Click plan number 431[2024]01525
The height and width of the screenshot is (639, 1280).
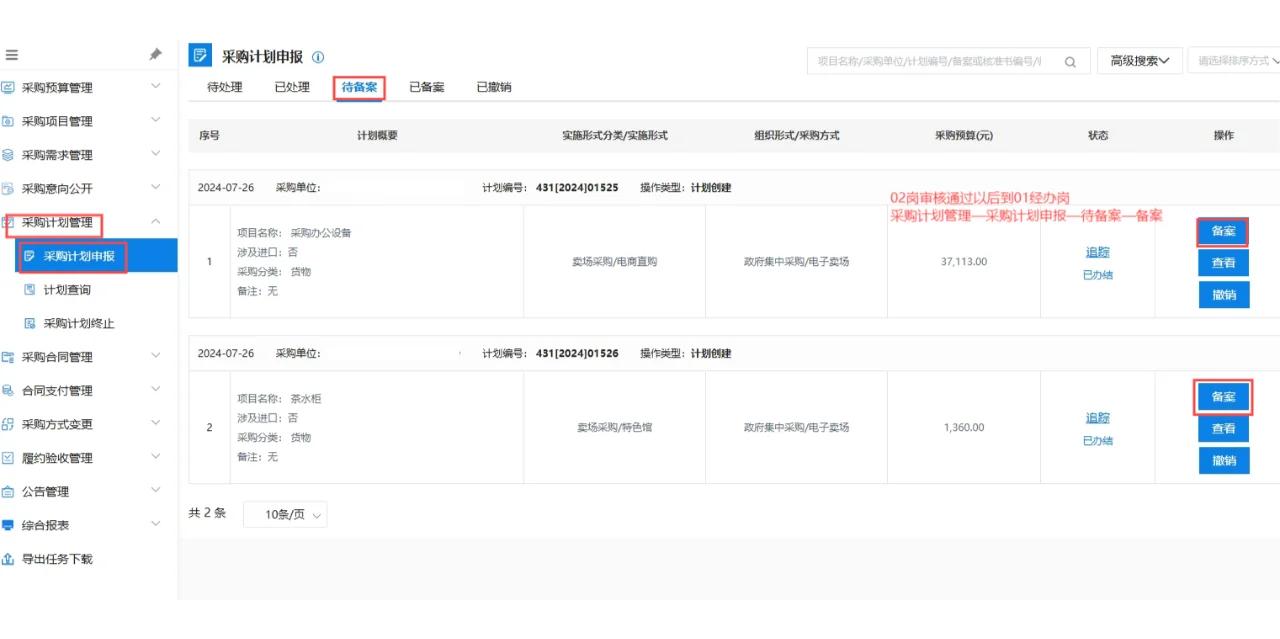(577, 188)
